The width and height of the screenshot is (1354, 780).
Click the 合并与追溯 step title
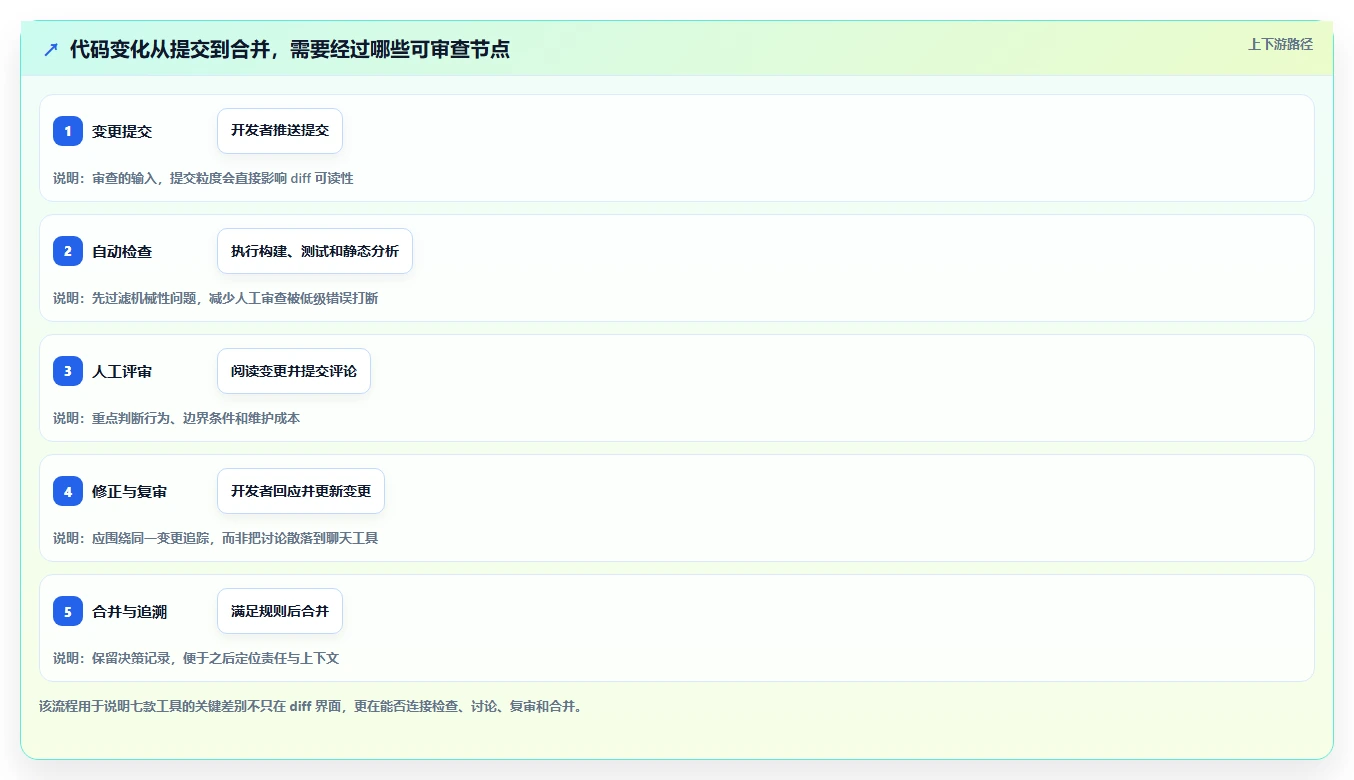[130, 611]
